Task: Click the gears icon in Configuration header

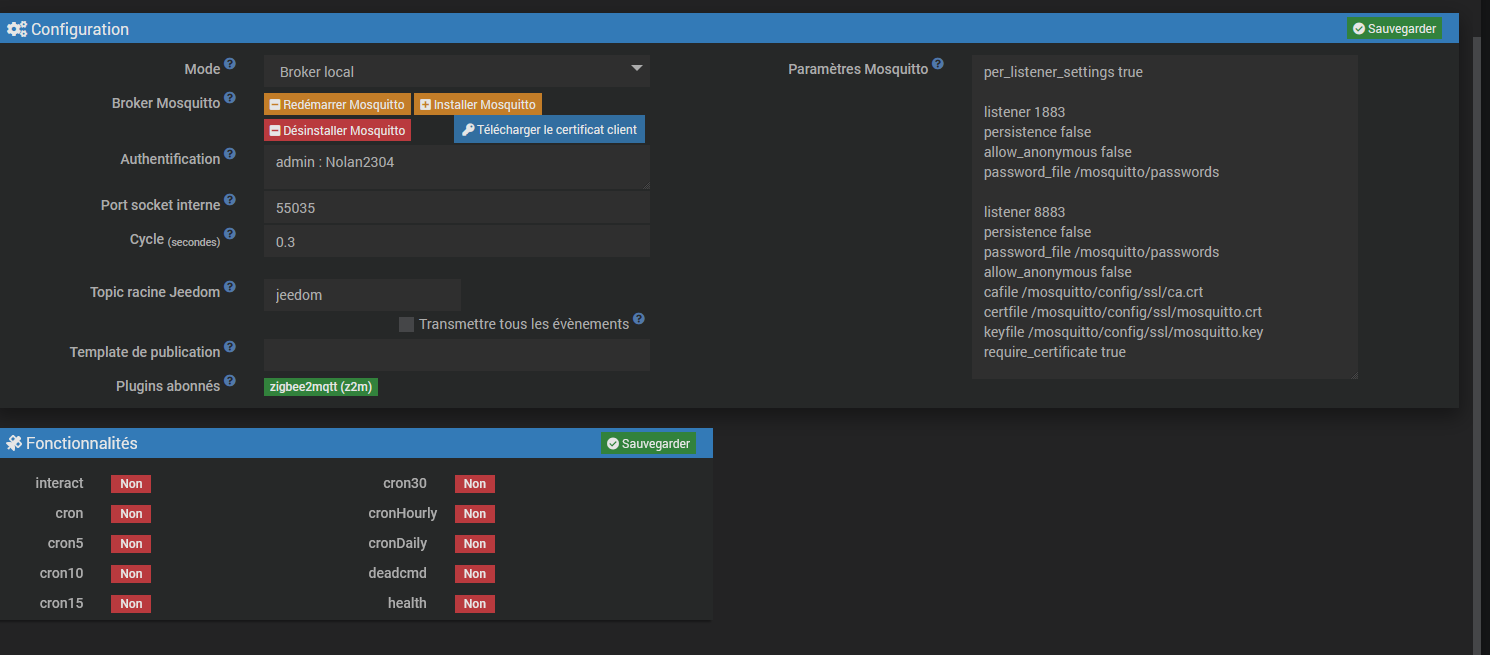Action: (x=17, y=29)
